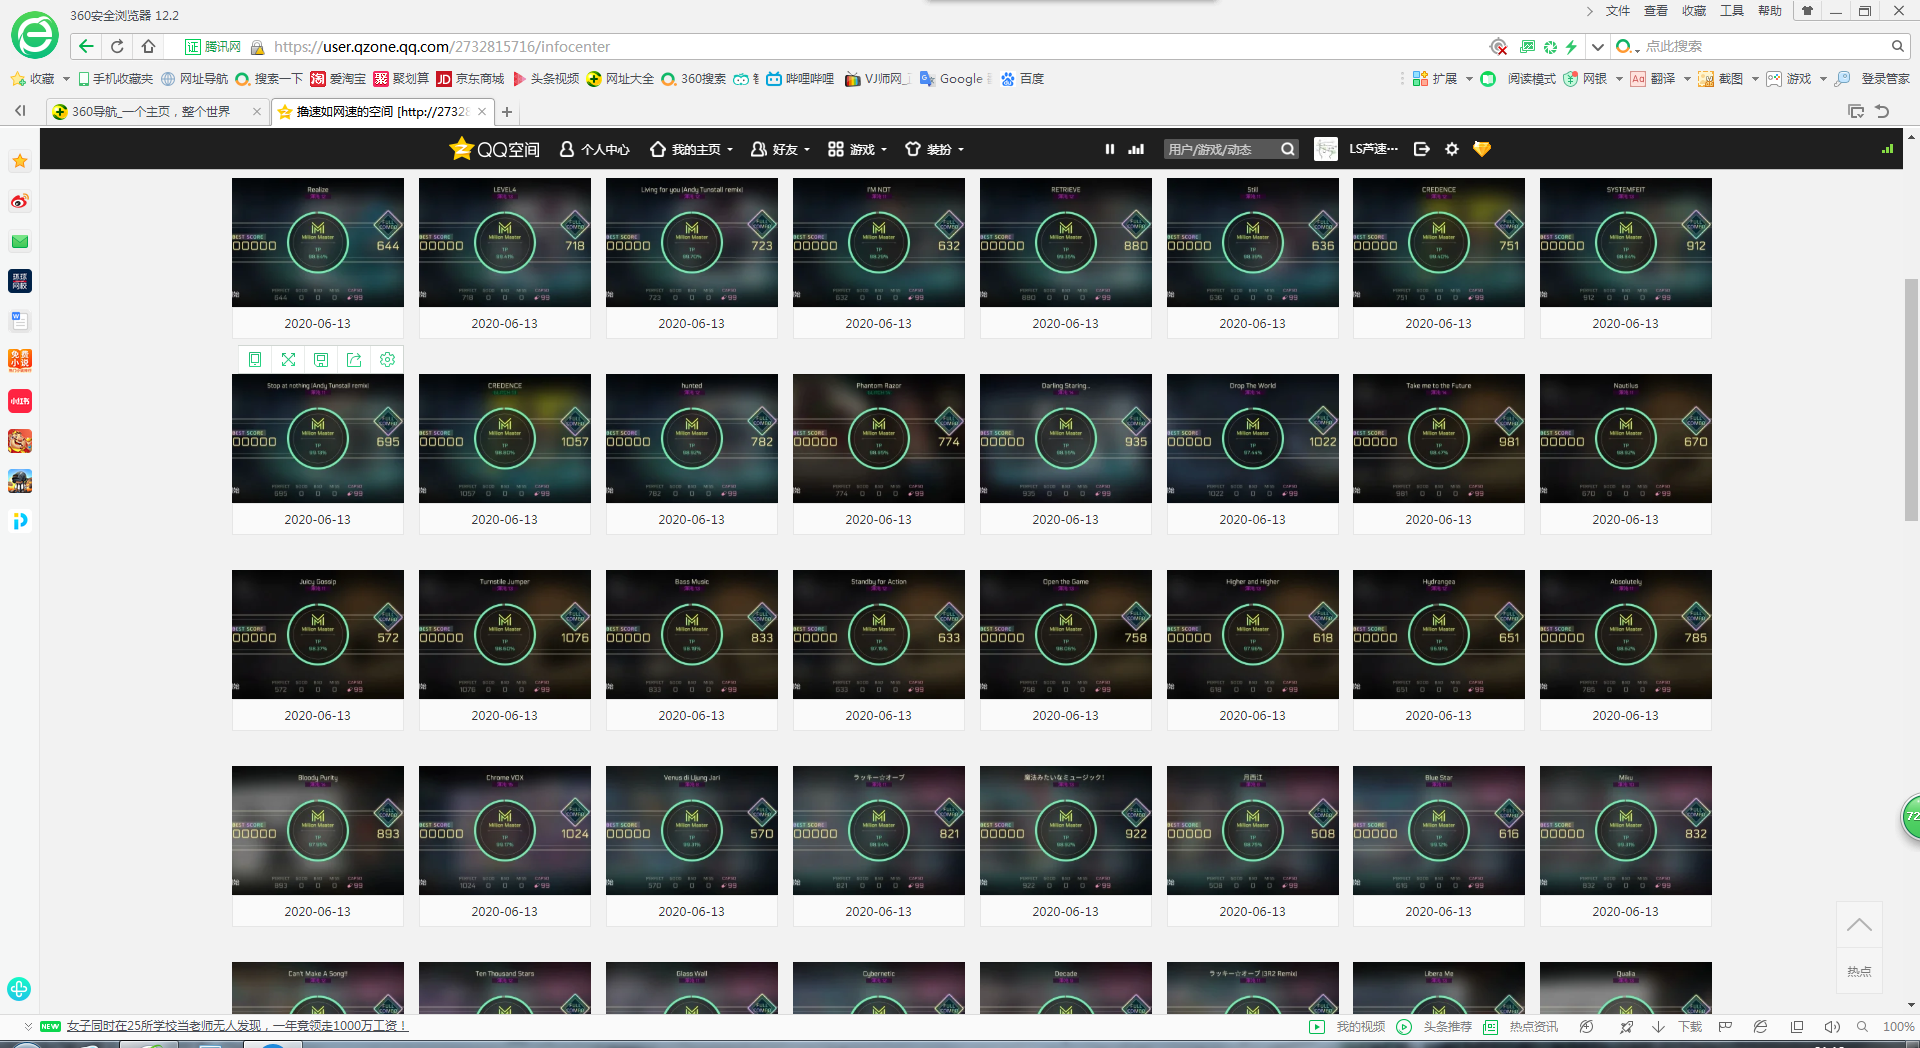This screenshot has width=1920, height=1048.
Task: Click the 100% zoom level indicator
Action: pyautogui.click(x=1898, y=1026)
